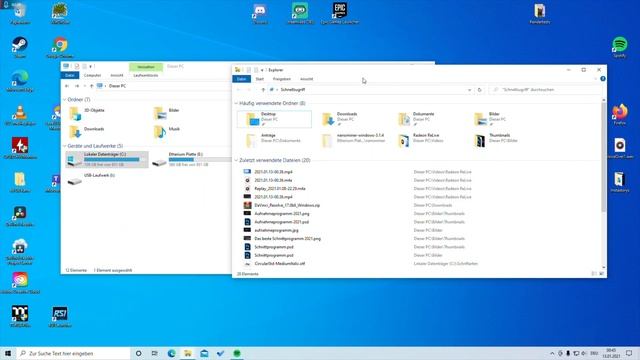Open RSI Launcher desktop shortcut

tap(60, 317)
